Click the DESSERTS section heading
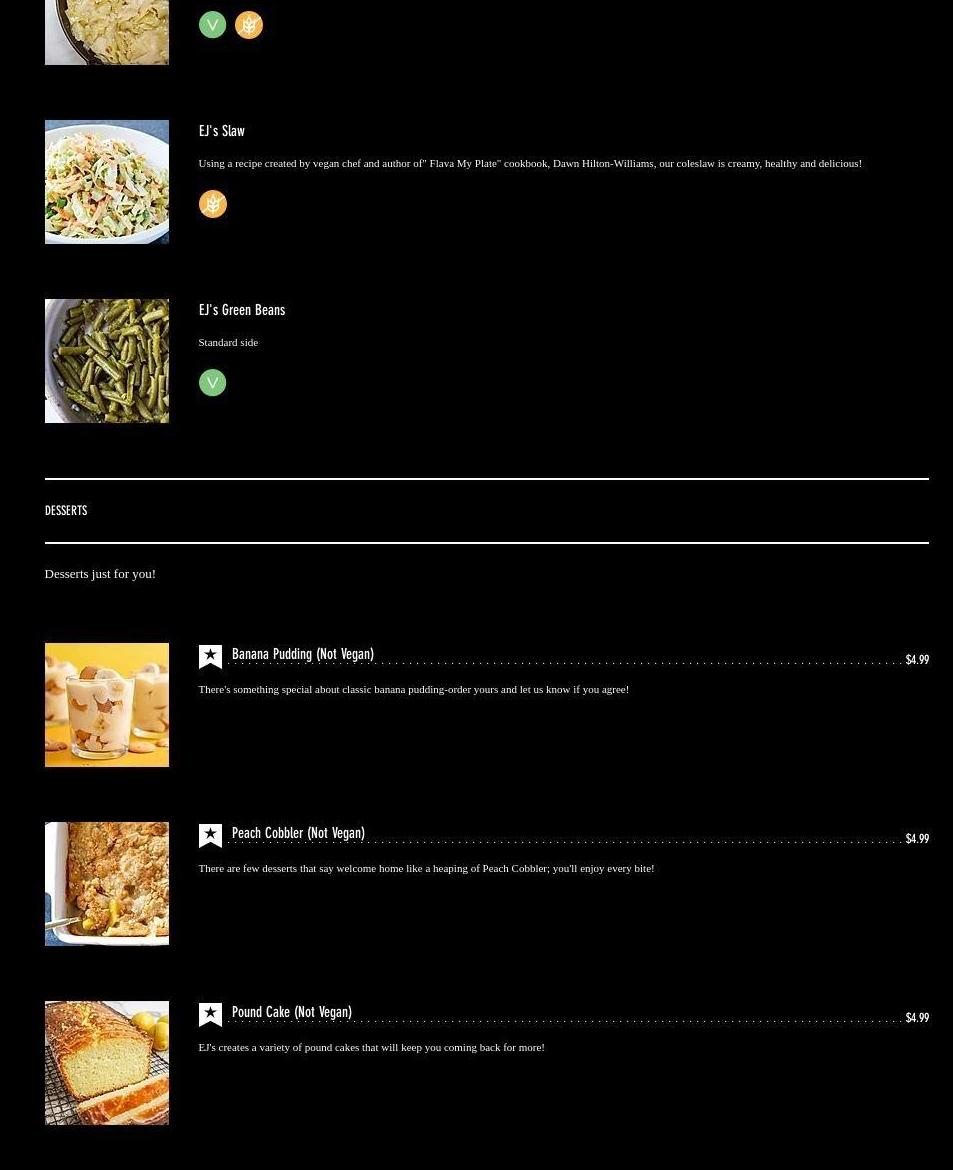This screenshot has width=953, height=1170. 66,510
